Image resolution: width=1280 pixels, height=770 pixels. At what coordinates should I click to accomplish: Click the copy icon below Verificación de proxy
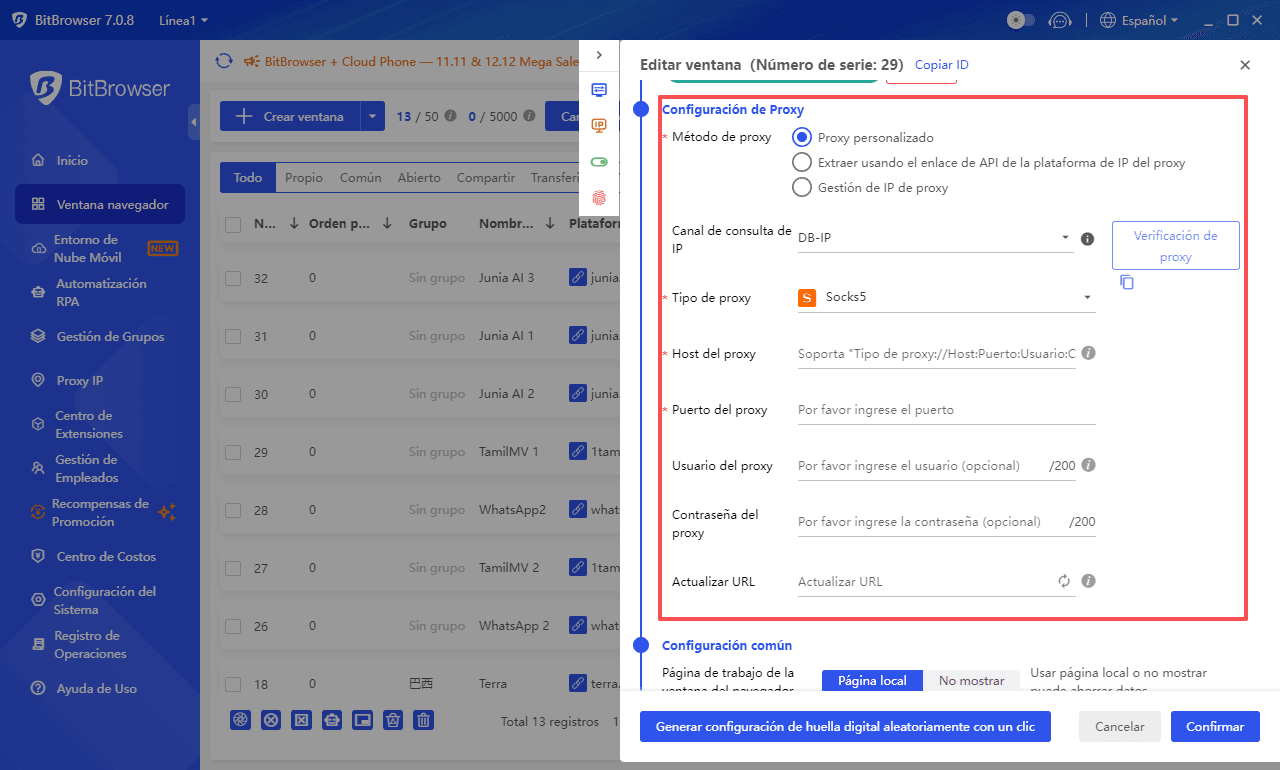tap(1127, 283)
